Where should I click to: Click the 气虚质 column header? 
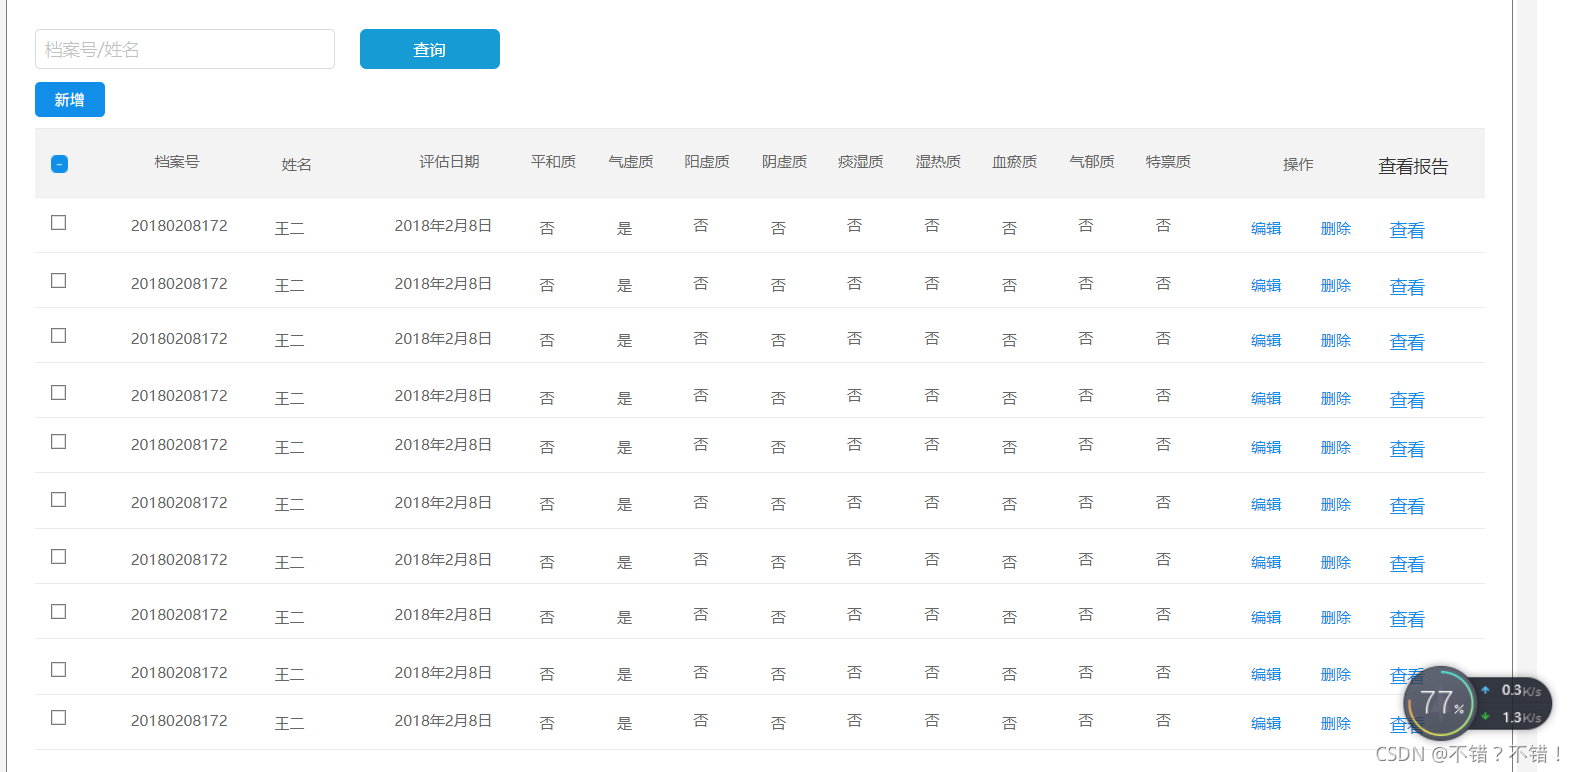tap(631, 161)
